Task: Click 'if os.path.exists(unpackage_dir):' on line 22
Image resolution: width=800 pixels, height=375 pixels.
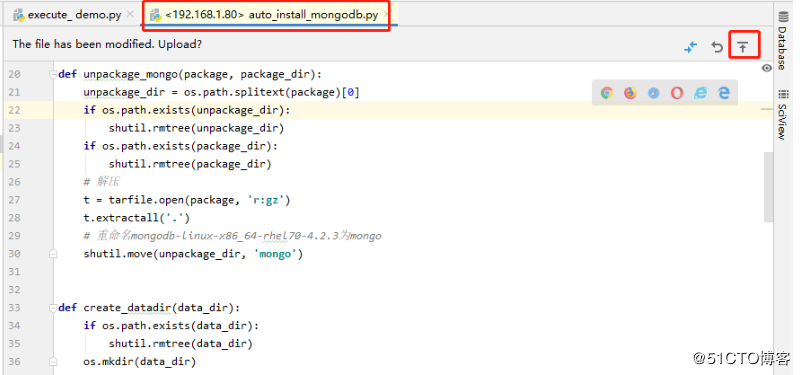Action: click(187, 110)
